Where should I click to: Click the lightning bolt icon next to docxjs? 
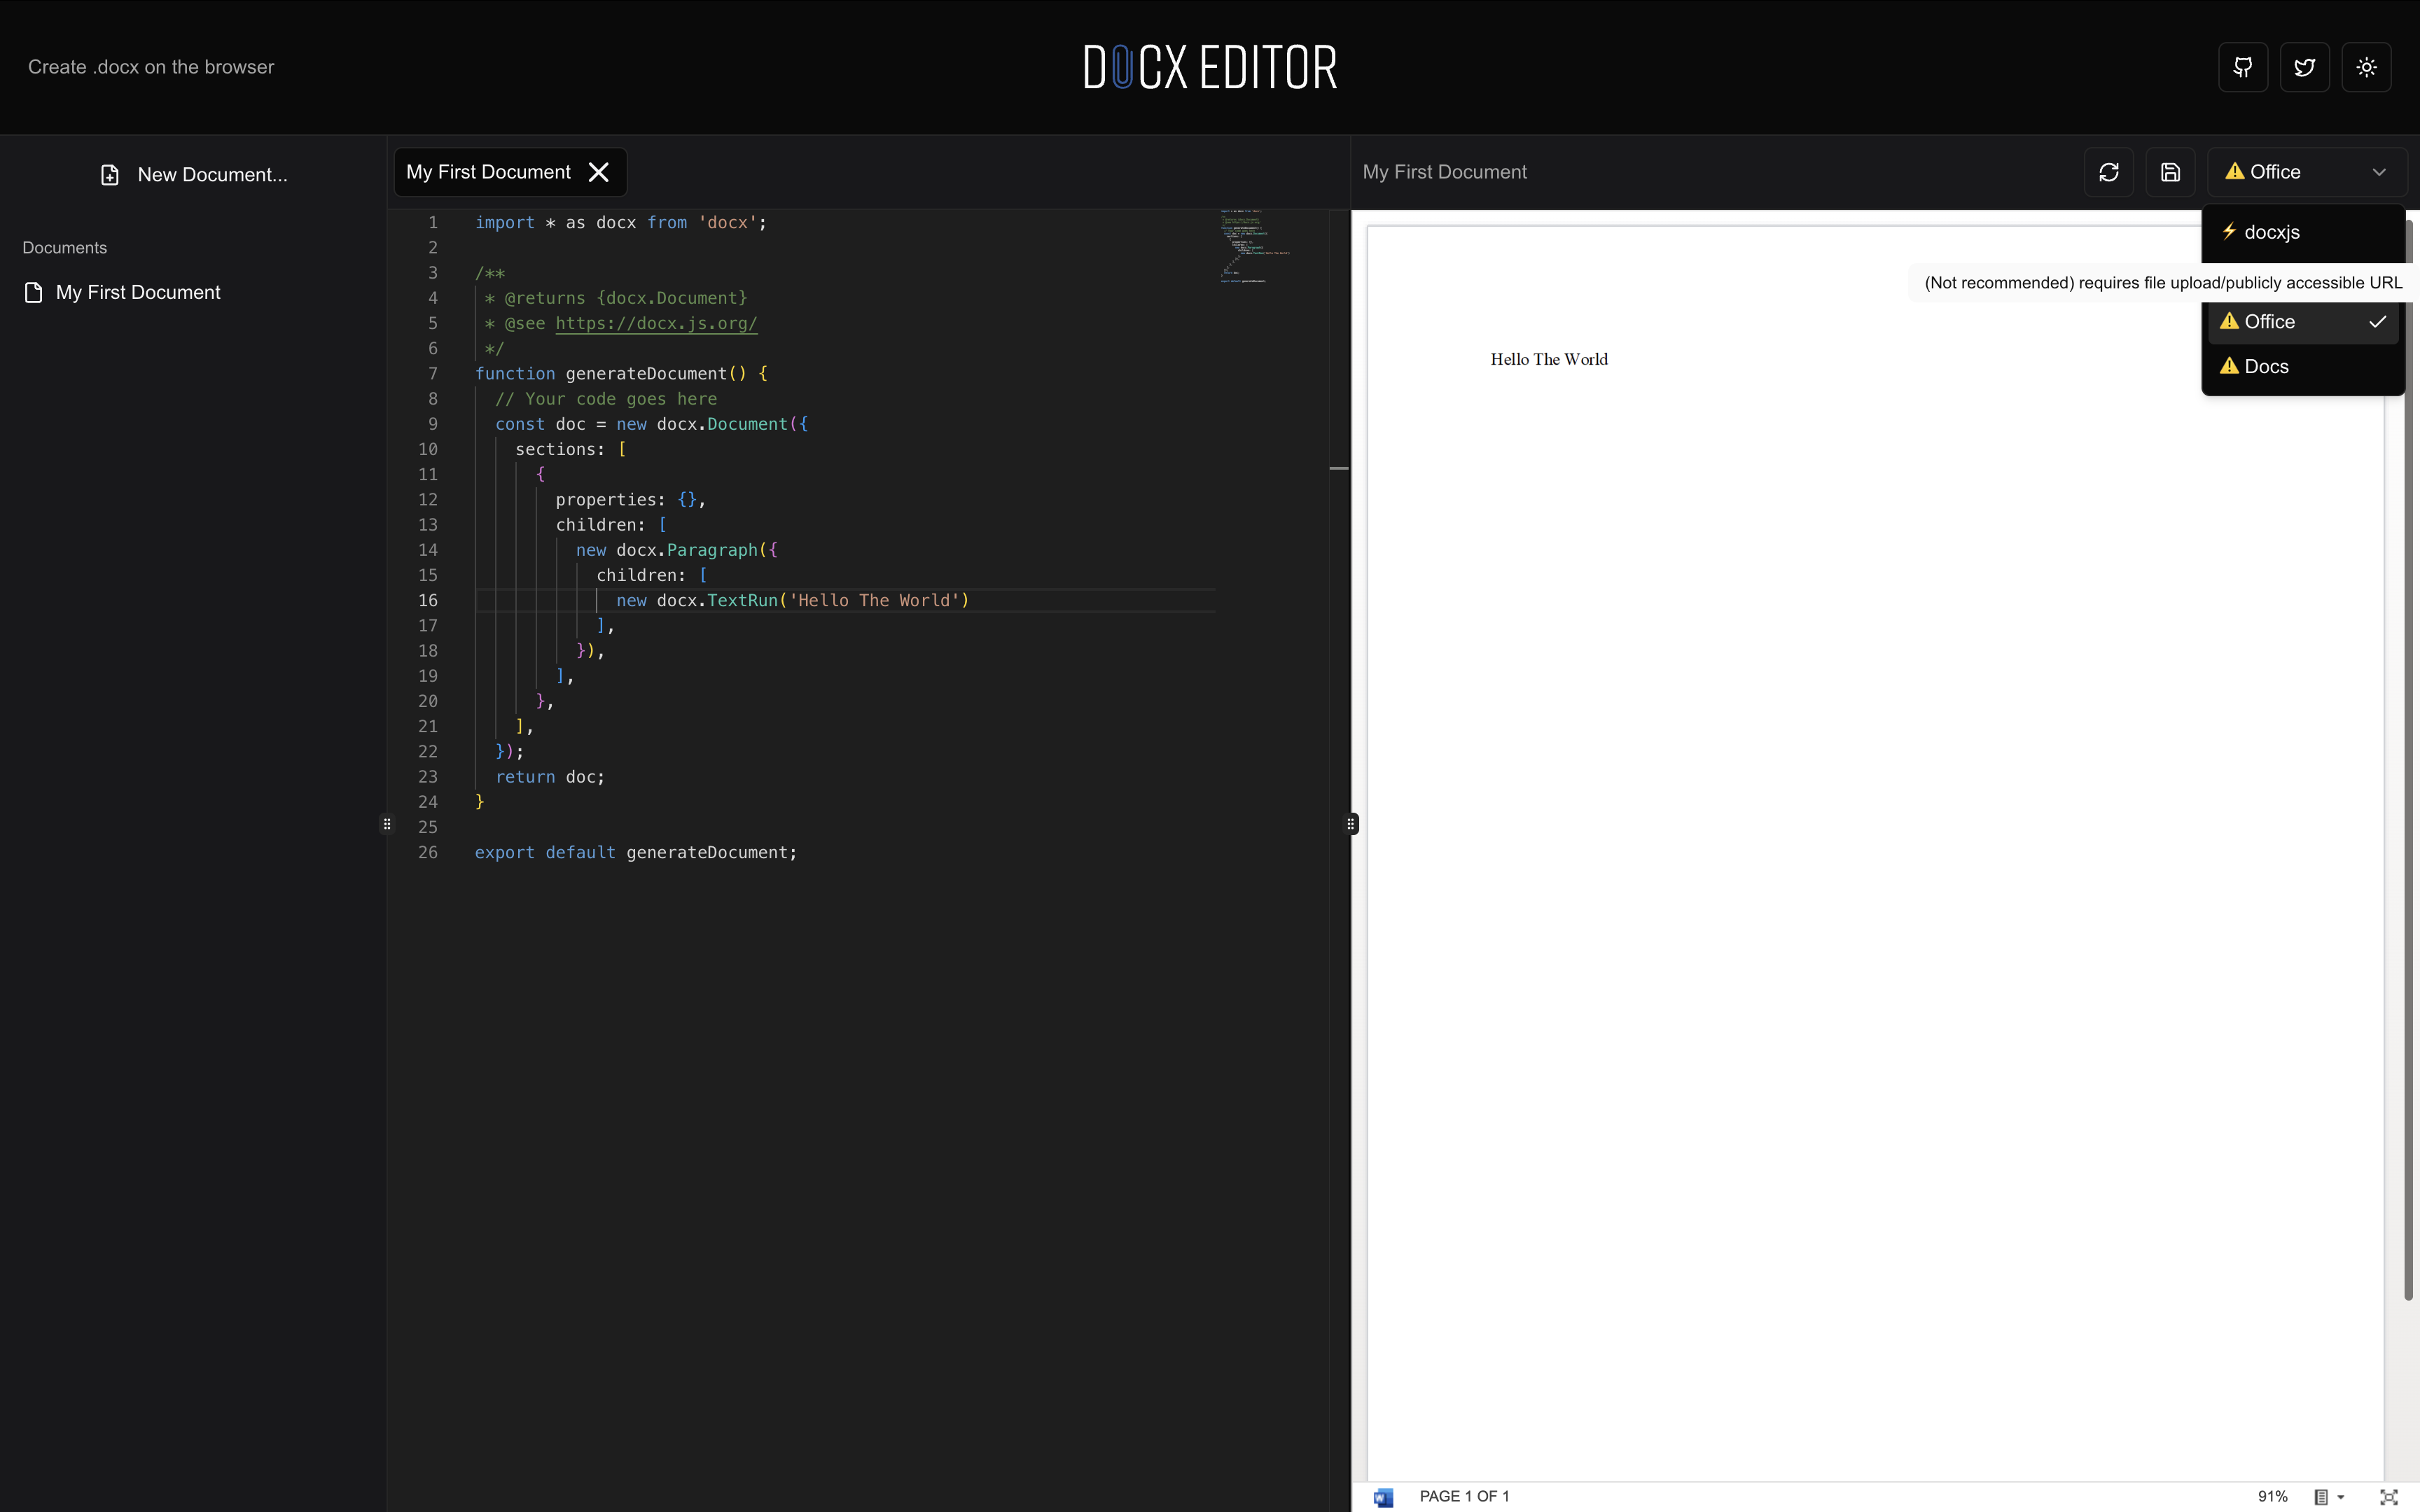(x=2229, y=231)
